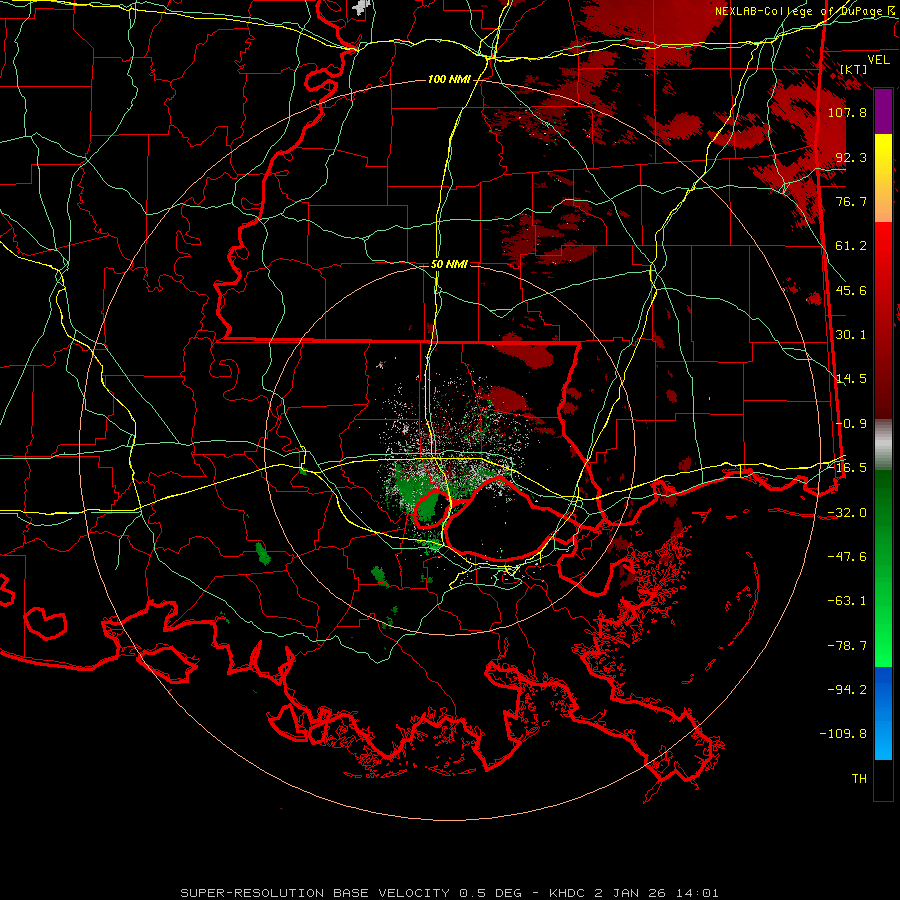The width and height of the screenshot is (900, 900).
Task: Click the -109.8 legend value
Action: 843,734
